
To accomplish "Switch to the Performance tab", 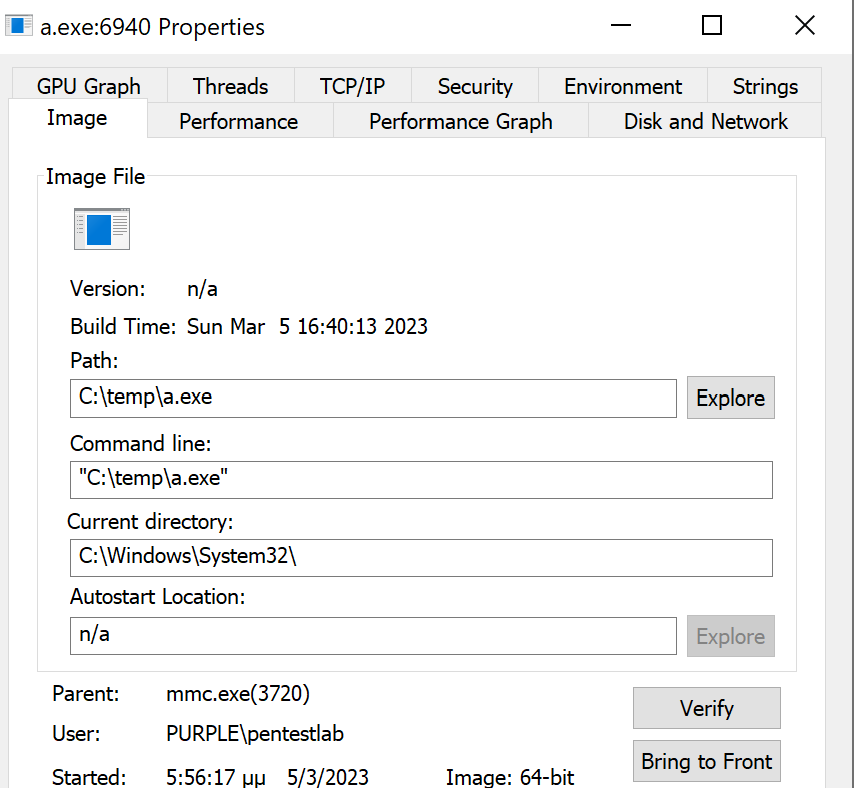I will tap(239, 122).
